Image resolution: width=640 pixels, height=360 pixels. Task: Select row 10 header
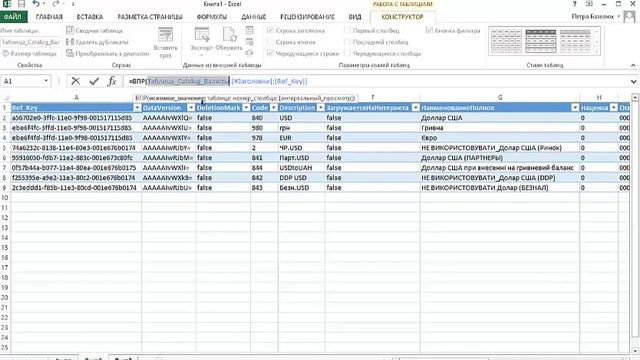pyautogui.click(x=5, y=198)
